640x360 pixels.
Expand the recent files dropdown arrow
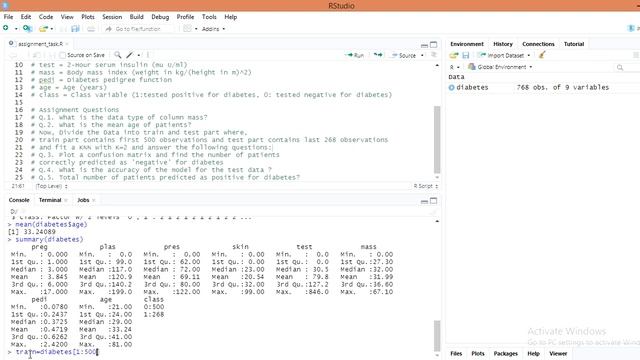(52, 29)
